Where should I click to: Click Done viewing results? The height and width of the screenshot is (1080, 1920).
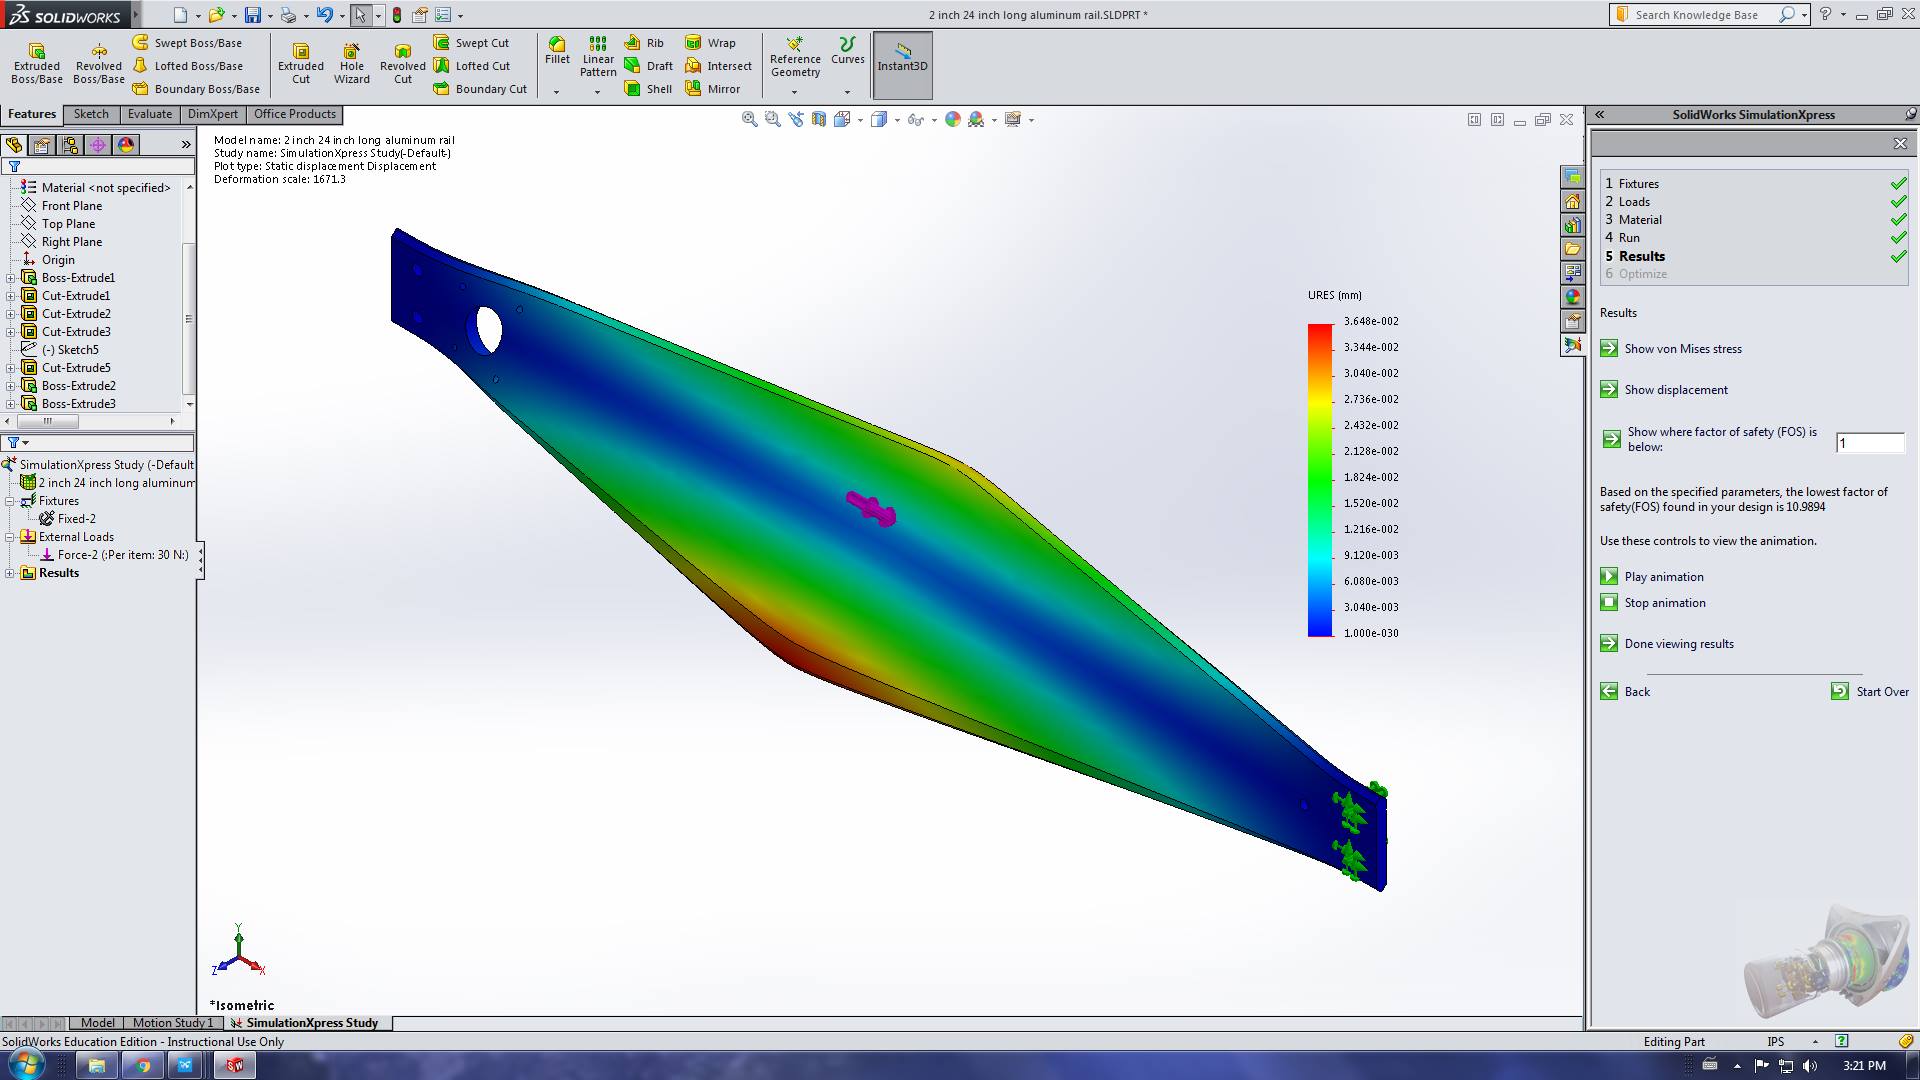[x=1678, y=644]
